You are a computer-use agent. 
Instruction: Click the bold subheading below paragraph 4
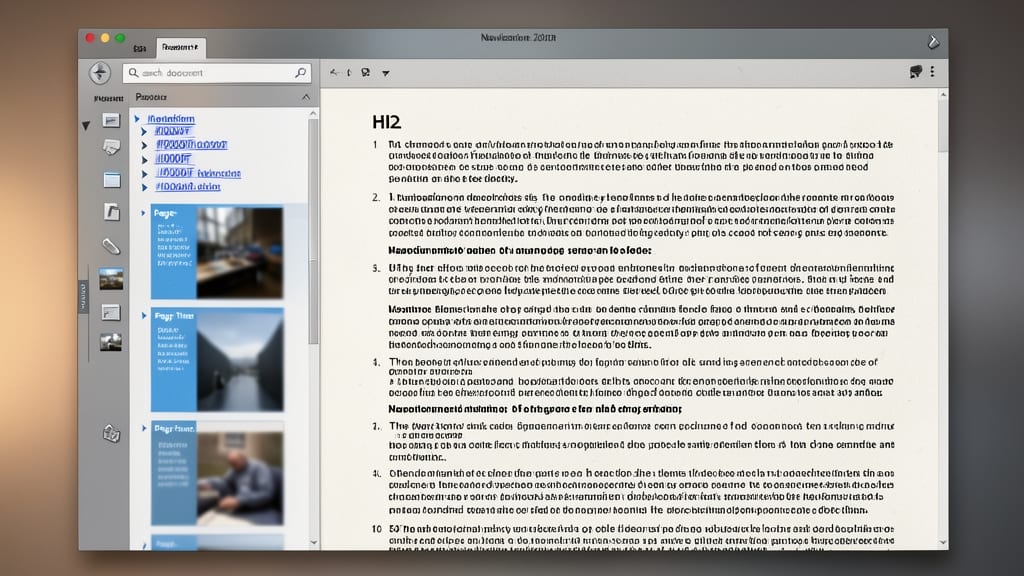pos(535,409)
